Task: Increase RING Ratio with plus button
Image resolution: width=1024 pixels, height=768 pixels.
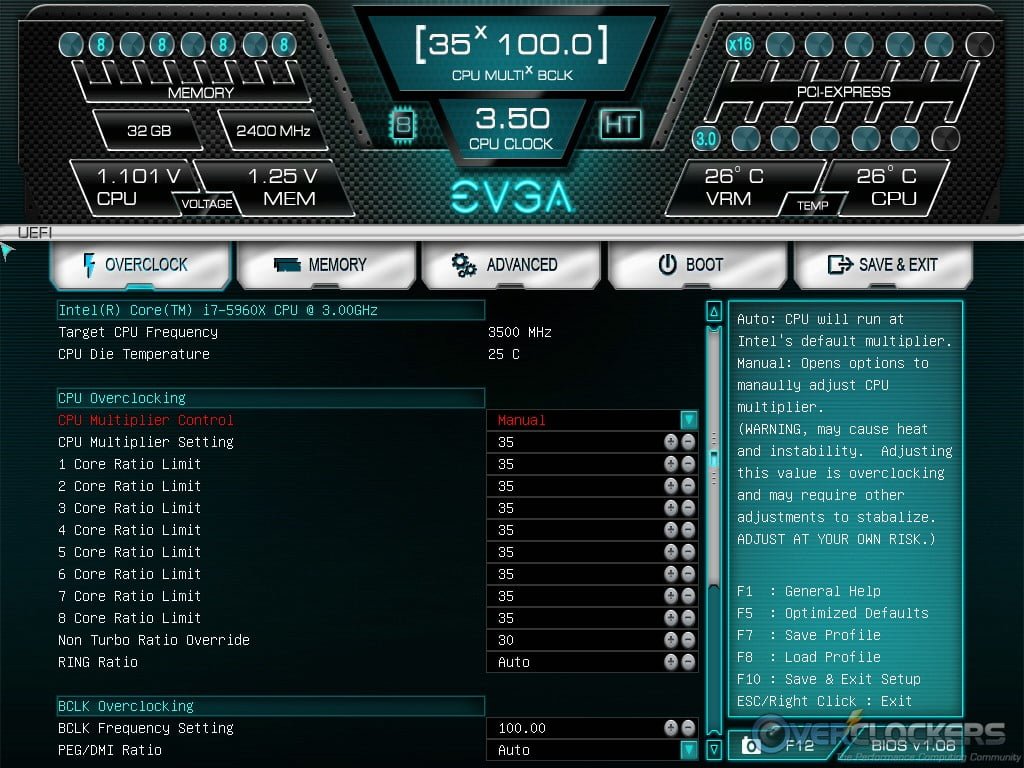Action: pyautogui.click(x=671, y=662)
